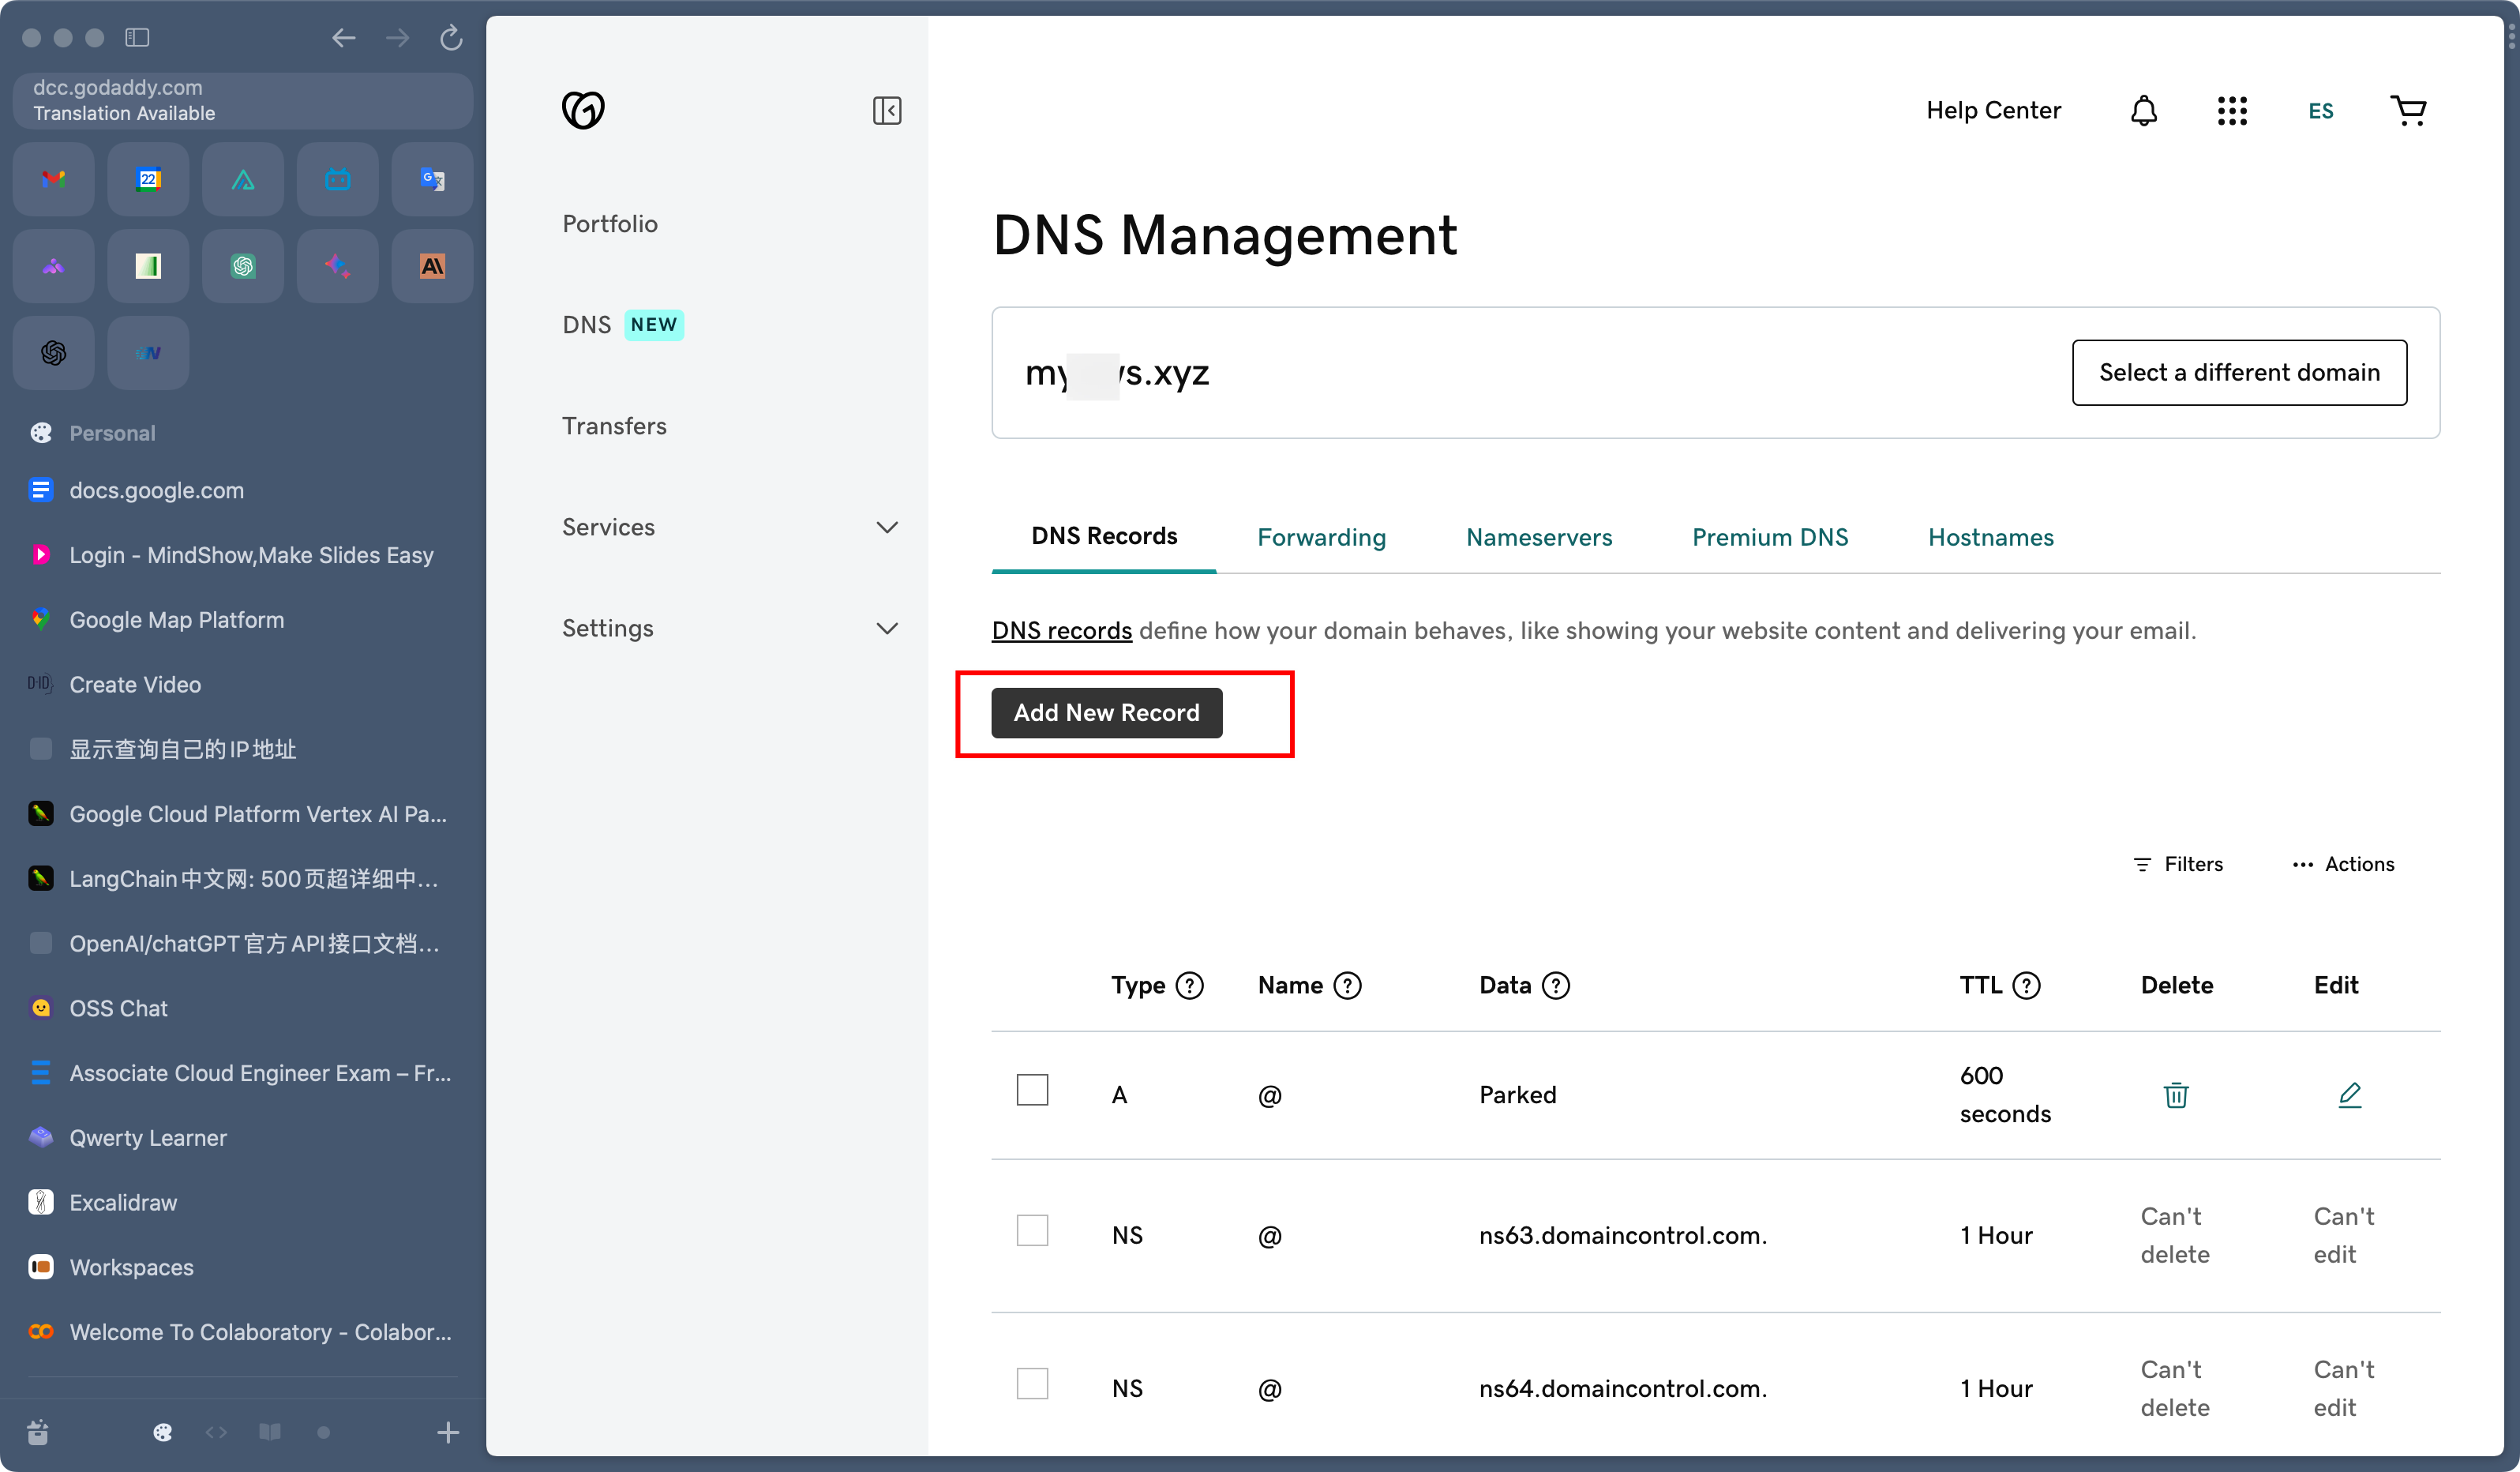
Task: Click the edit pencil icon for A record
Action: (x=2349, y=1094)
